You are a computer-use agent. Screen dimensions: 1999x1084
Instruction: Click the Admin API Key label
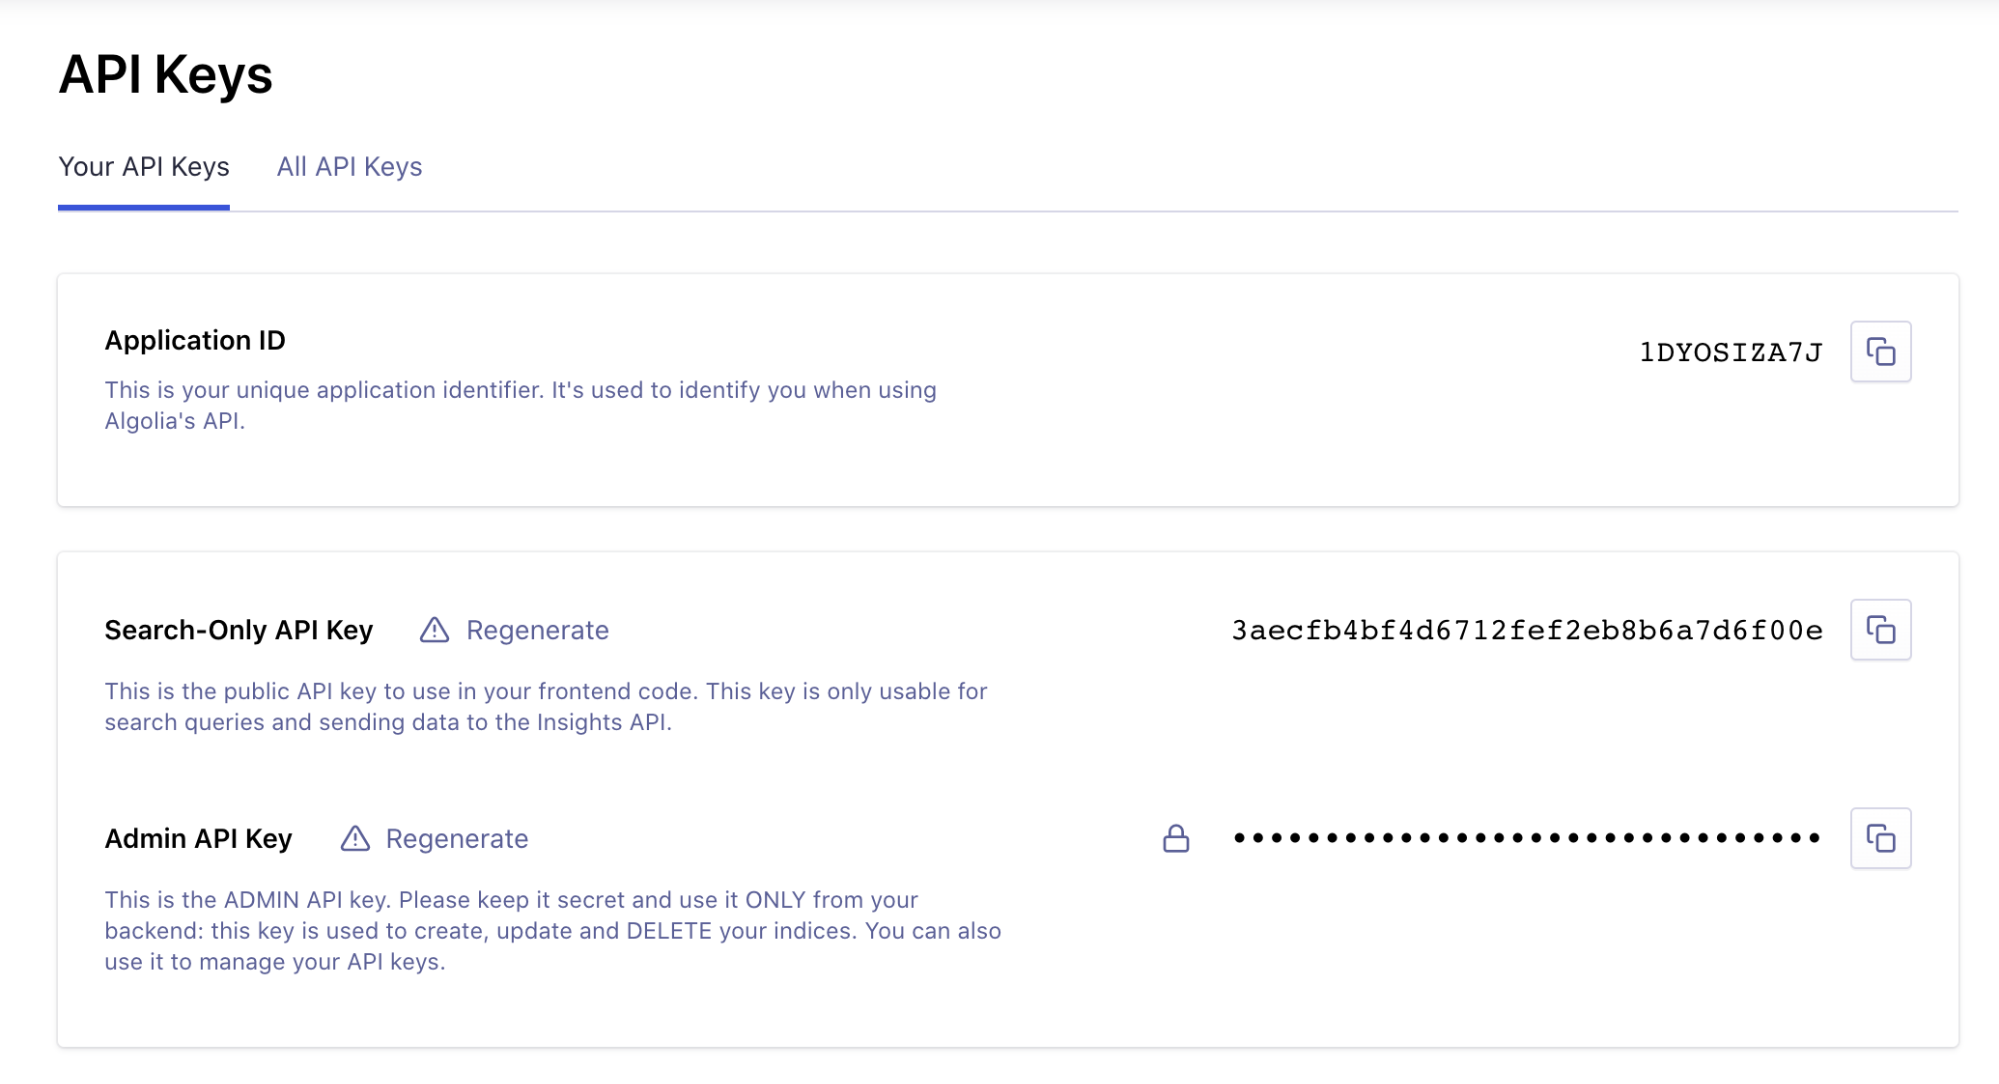[198, 838]
